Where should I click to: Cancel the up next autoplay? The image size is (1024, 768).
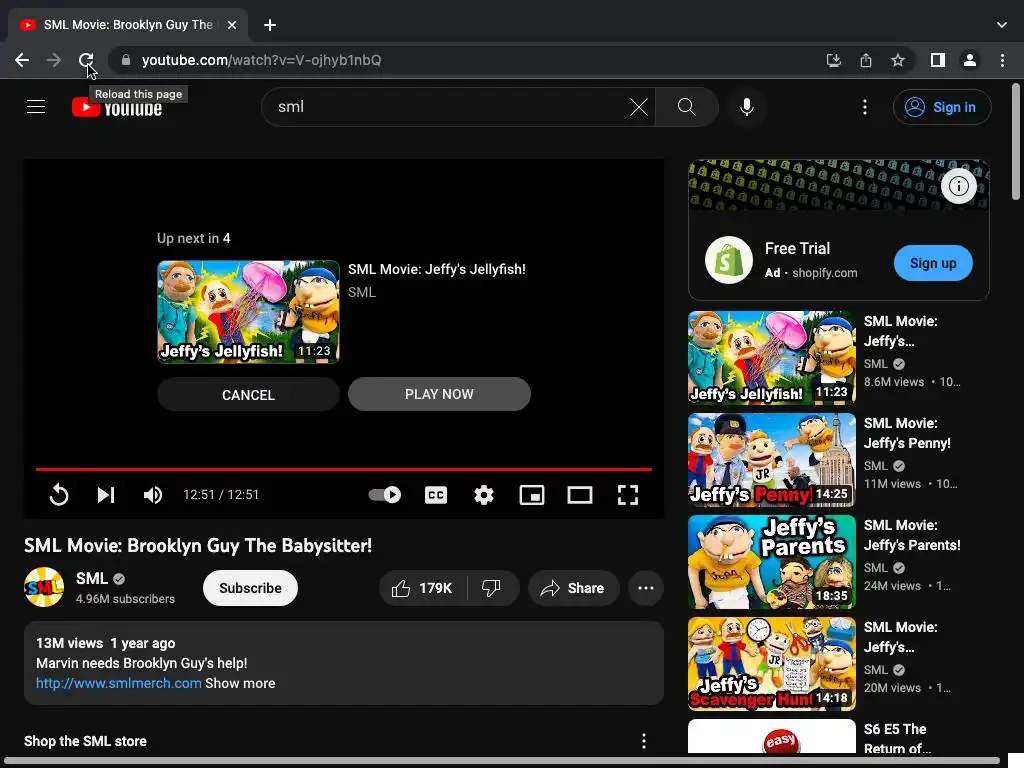tap(248, 394)
